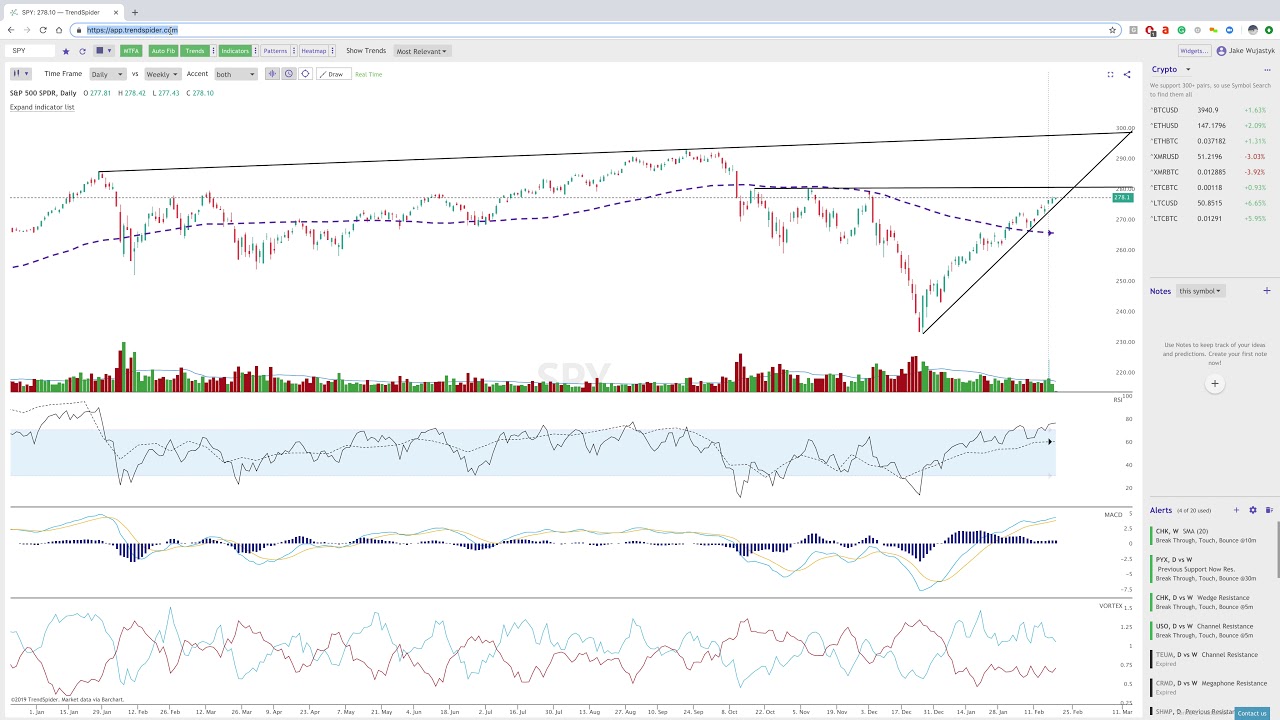Toggle Auto Fib on the chart
1280x720 pixels.
click(x=163, y=51)
